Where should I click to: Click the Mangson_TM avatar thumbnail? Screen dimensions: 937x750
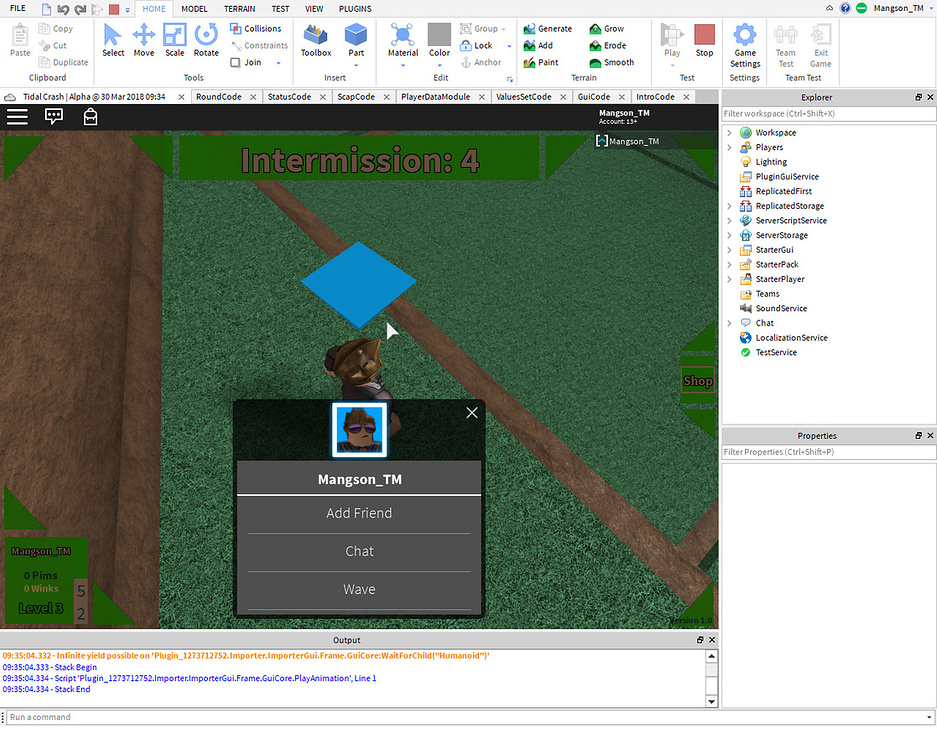[359, 430]
